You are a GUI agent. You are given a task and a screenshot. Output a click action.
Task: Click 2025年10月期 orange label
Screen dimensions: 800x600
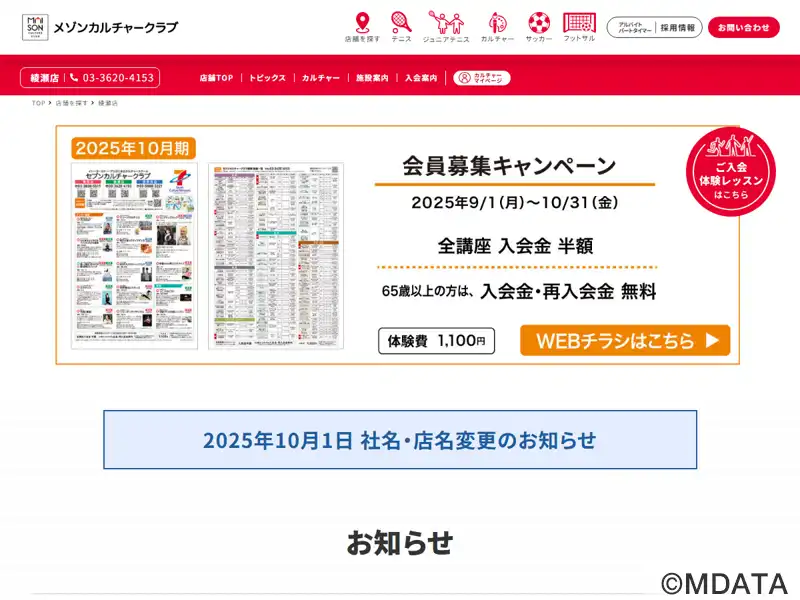(133, 148)
